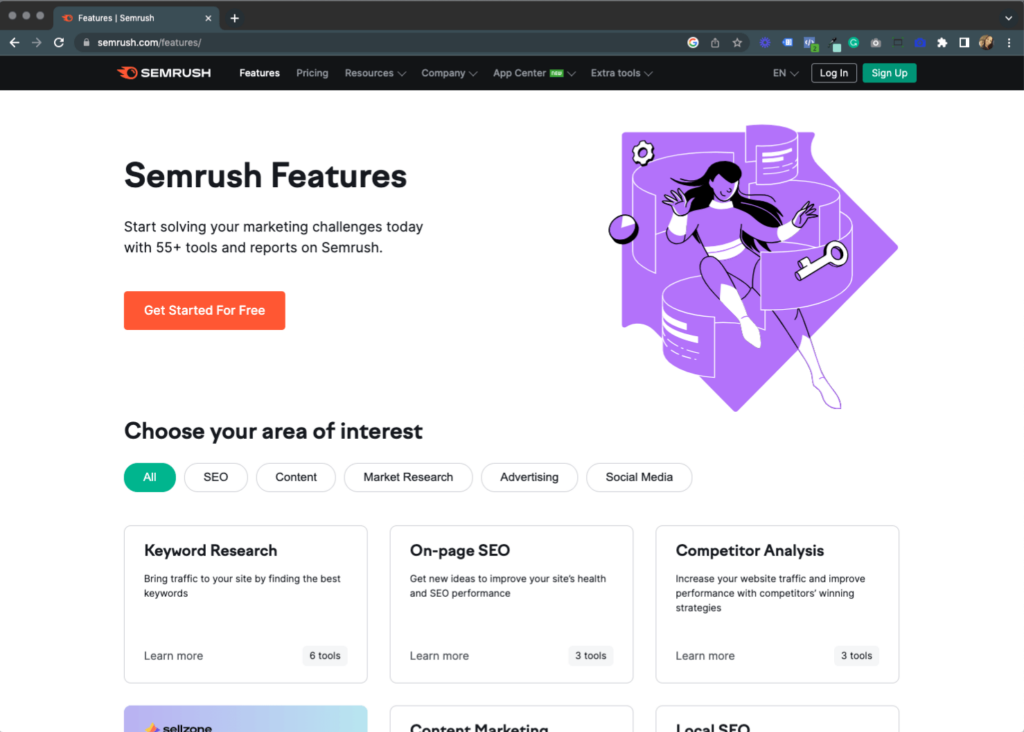Click the Sign Up button
The height and width of the screenshot is (732, 1024).
coord(889,73)
